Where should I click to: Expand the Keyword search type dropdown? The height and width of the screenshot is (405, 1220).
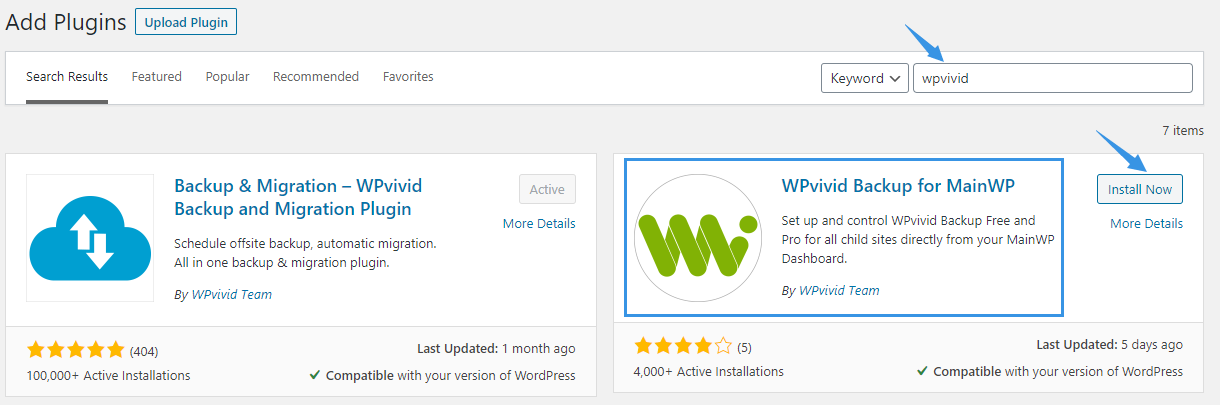pyautogui.click(x=865, y=78)
